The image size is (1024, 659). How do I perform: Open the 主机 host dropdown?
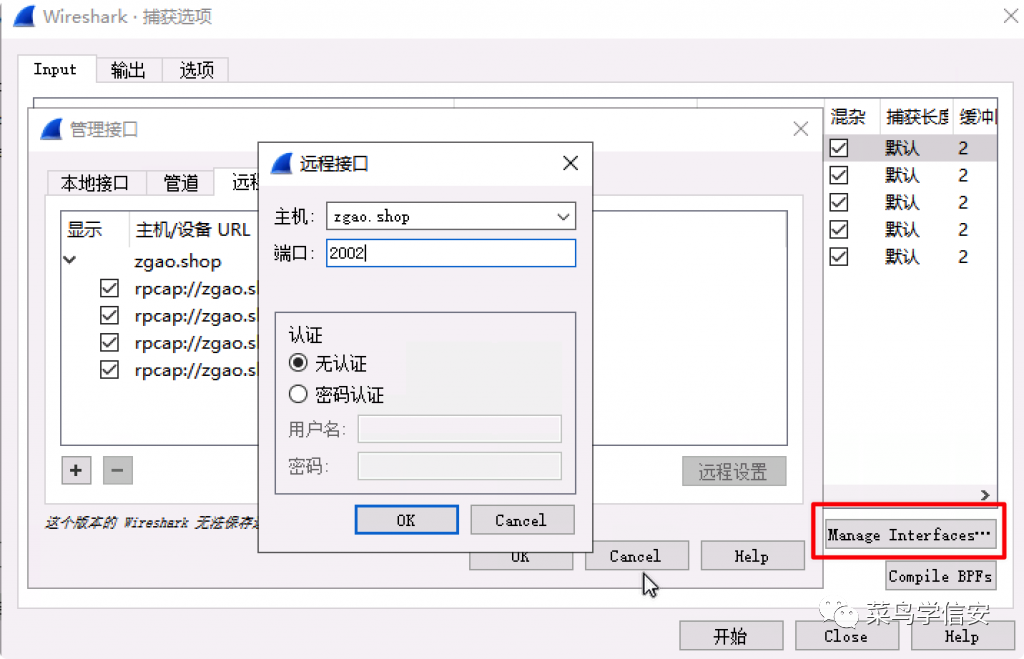(x=563, y=217)
